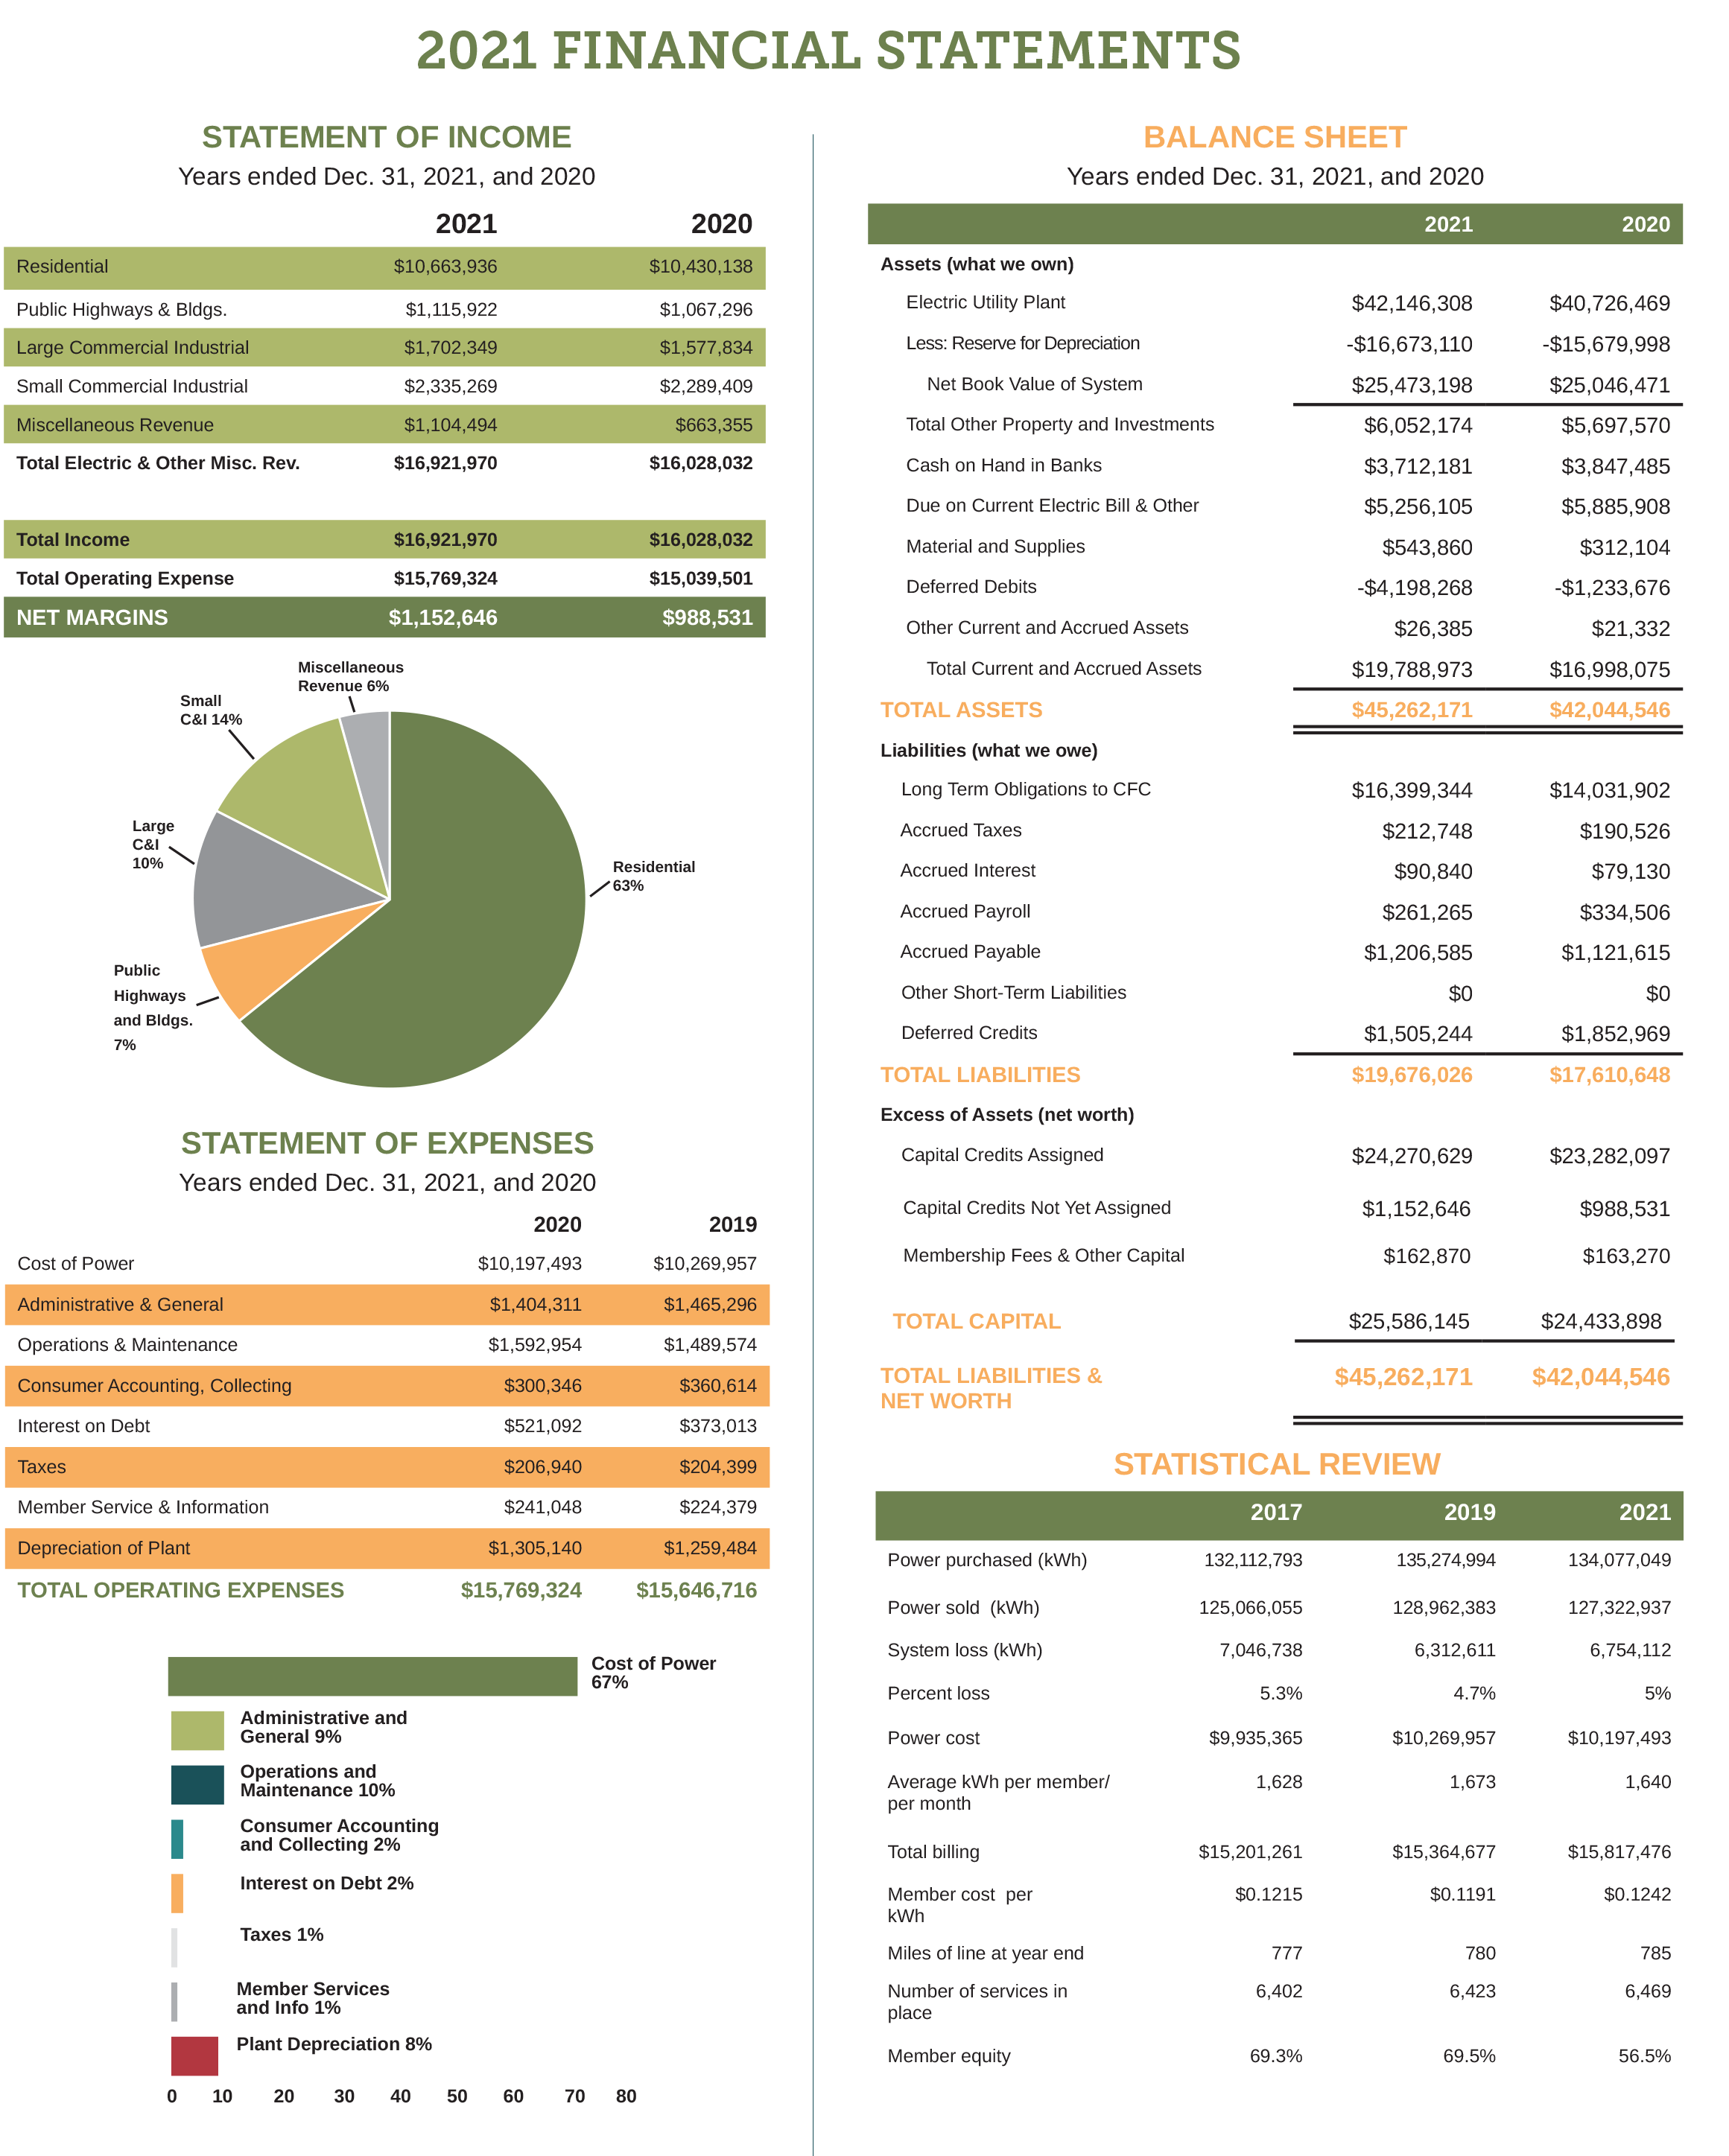Click the red Plant Depreciation bar
This screenshot has height=2156, width=1729.
[x=194, y=2056]
